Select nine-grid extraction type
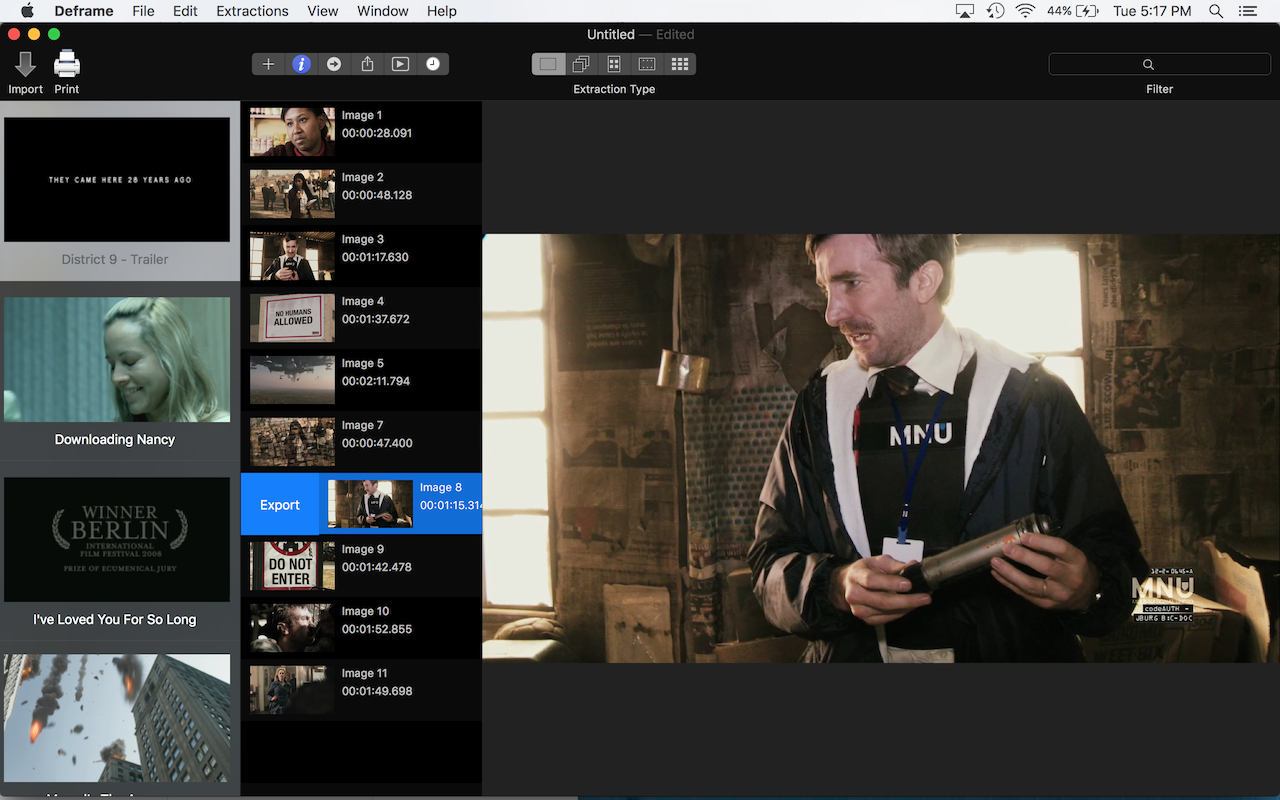Screen dimensions: 1280x800 pyautogui.click(x=680, y=64)
